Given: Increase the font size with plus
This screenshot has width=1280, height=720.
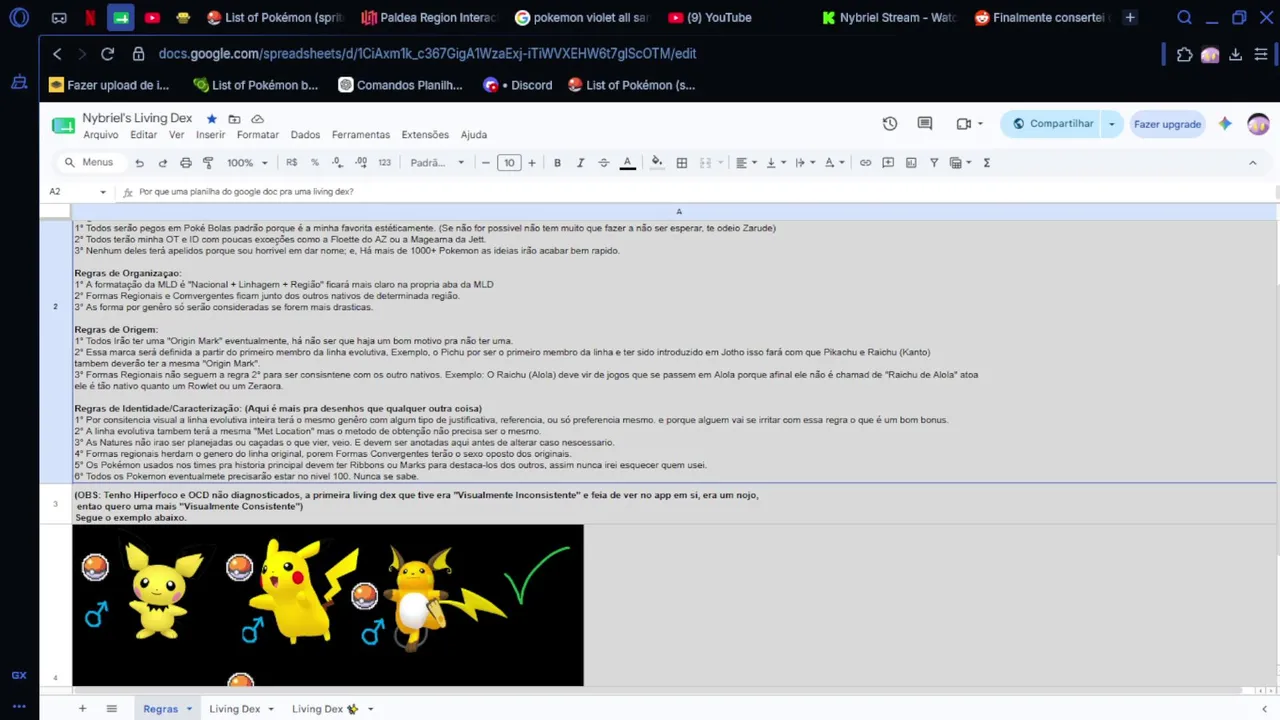Looking at the screenshot, I should point(531,163).
